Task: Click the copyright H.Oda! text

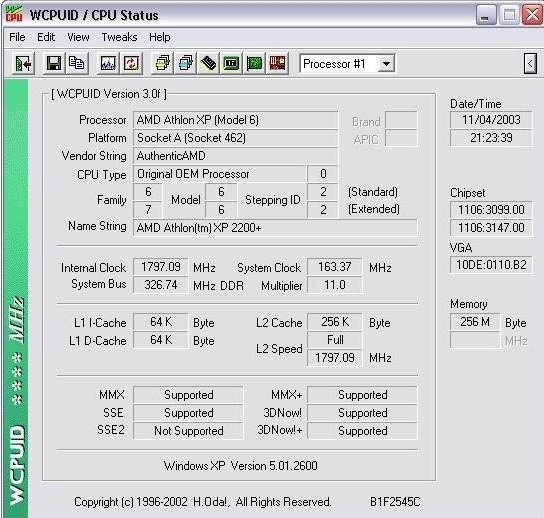Action: point(203,502)
